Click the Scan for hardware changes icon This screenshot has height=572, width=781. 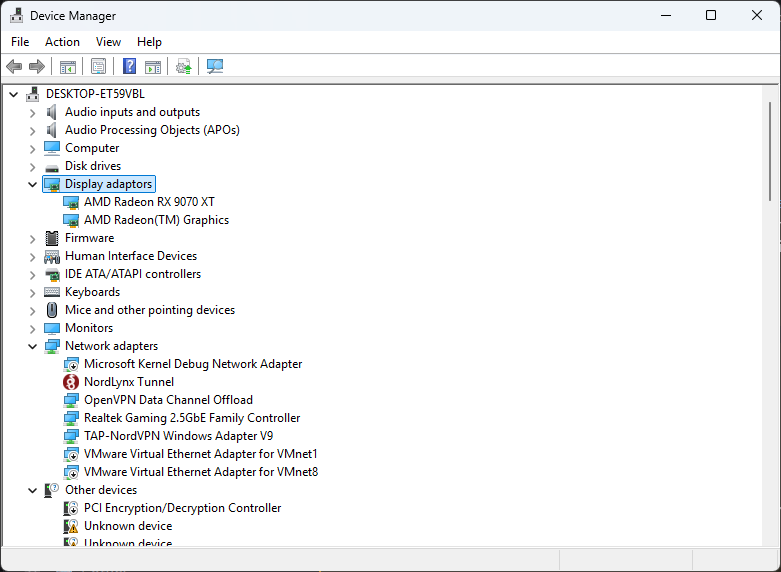(214, 67)
